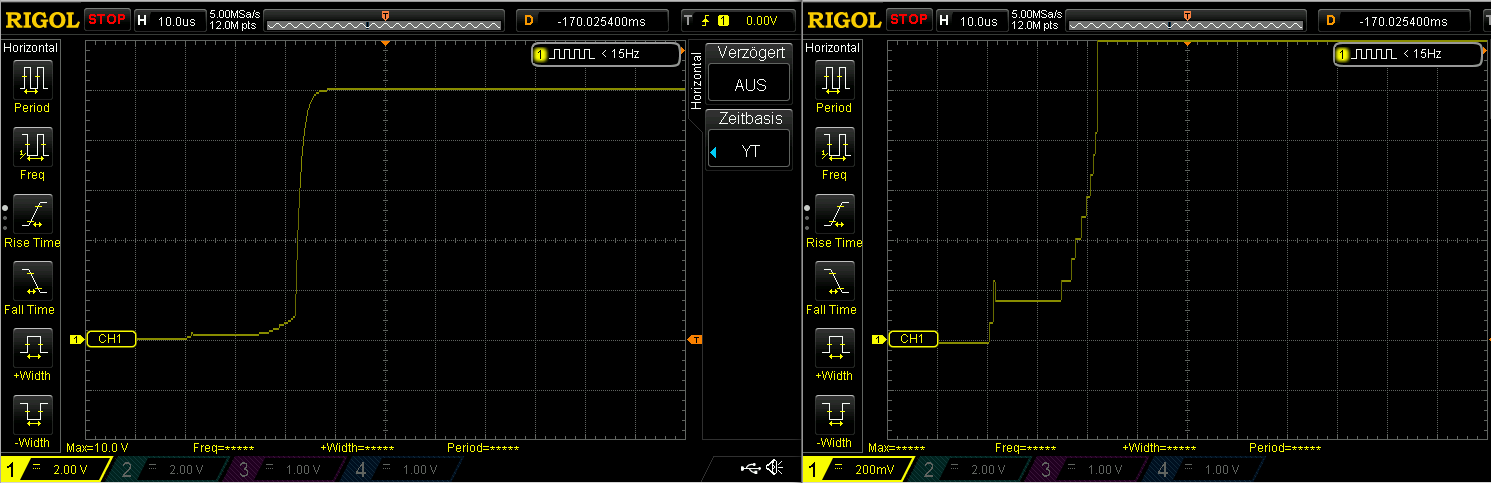Select Rise Time icon on left scope
This screenshot has height=483, width=1491.
click(x=32, y=214)
